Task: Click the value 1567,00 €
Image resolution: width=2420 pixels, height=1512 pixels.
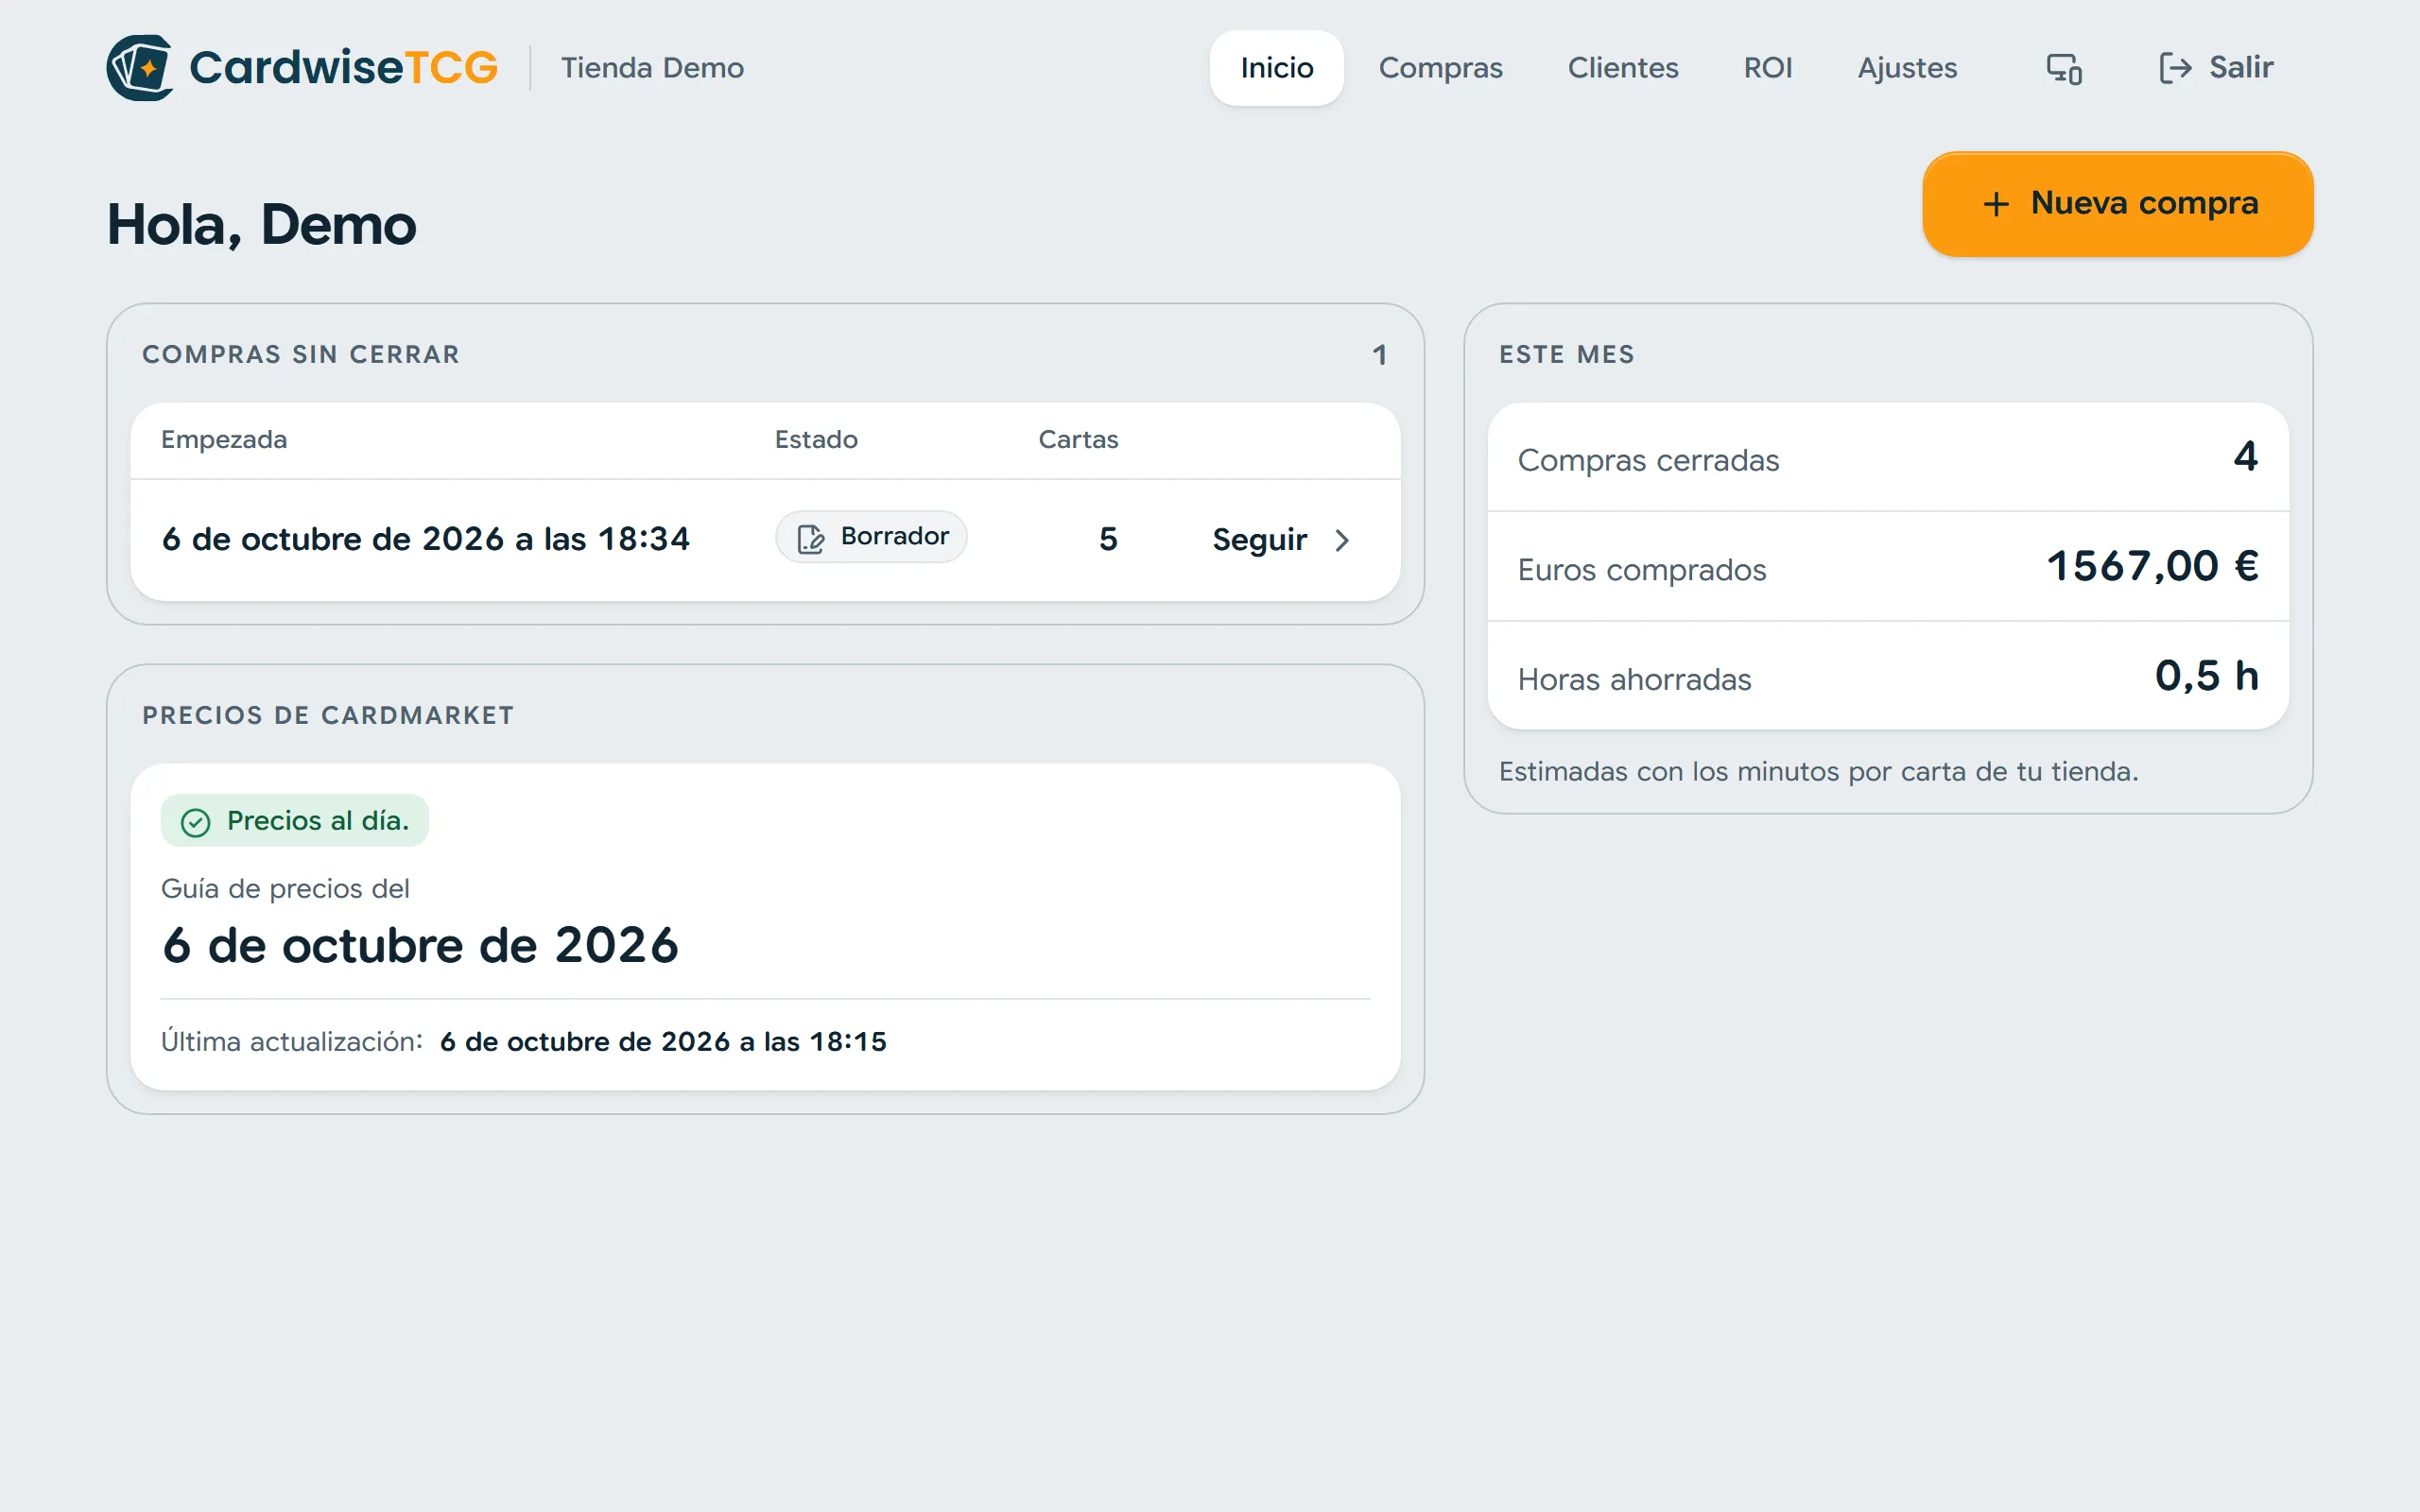Action: [2152, 567]
